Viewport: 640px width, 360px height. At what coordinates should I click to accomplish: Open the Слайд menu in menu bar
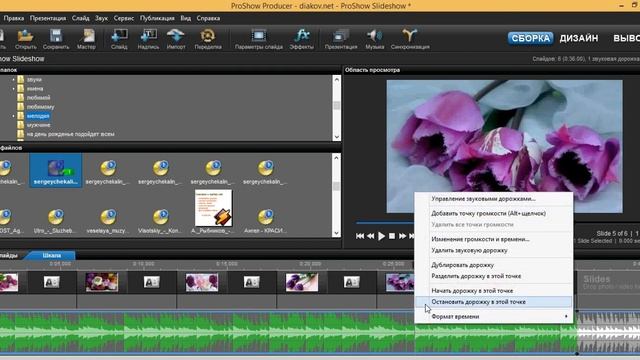point(80,18)
